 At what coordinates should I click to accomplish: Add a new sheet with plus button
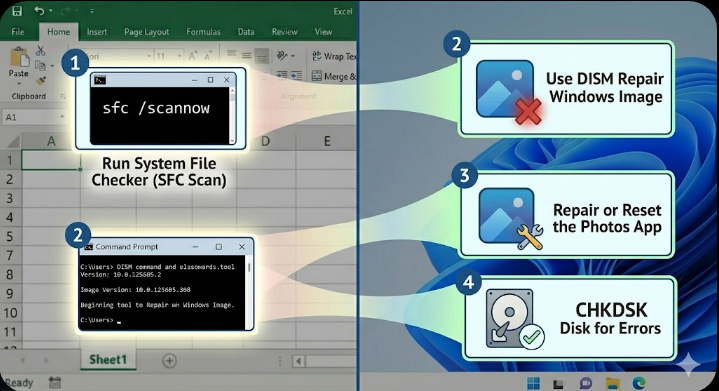pyautogui.click(x=169, y=361)
